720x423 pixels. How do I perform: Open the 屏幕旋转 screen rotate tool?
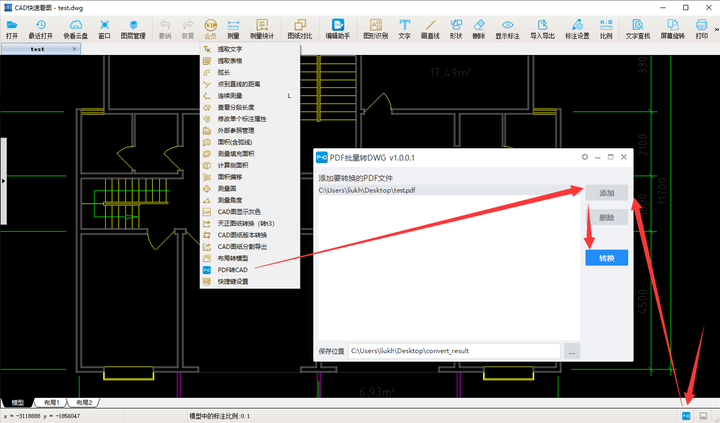point(672,29)
